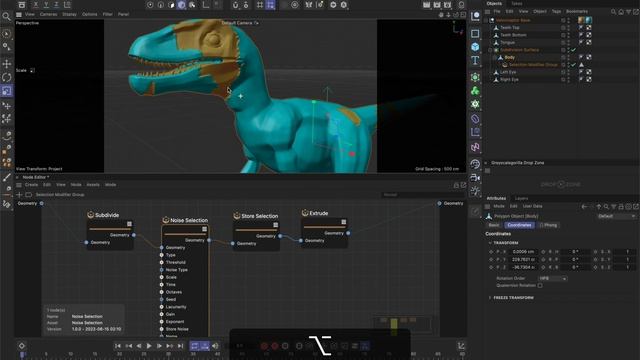Click the purple deformer icon in palette
The height and width of the screenshot is (360, 640).
tap(475, 119)
